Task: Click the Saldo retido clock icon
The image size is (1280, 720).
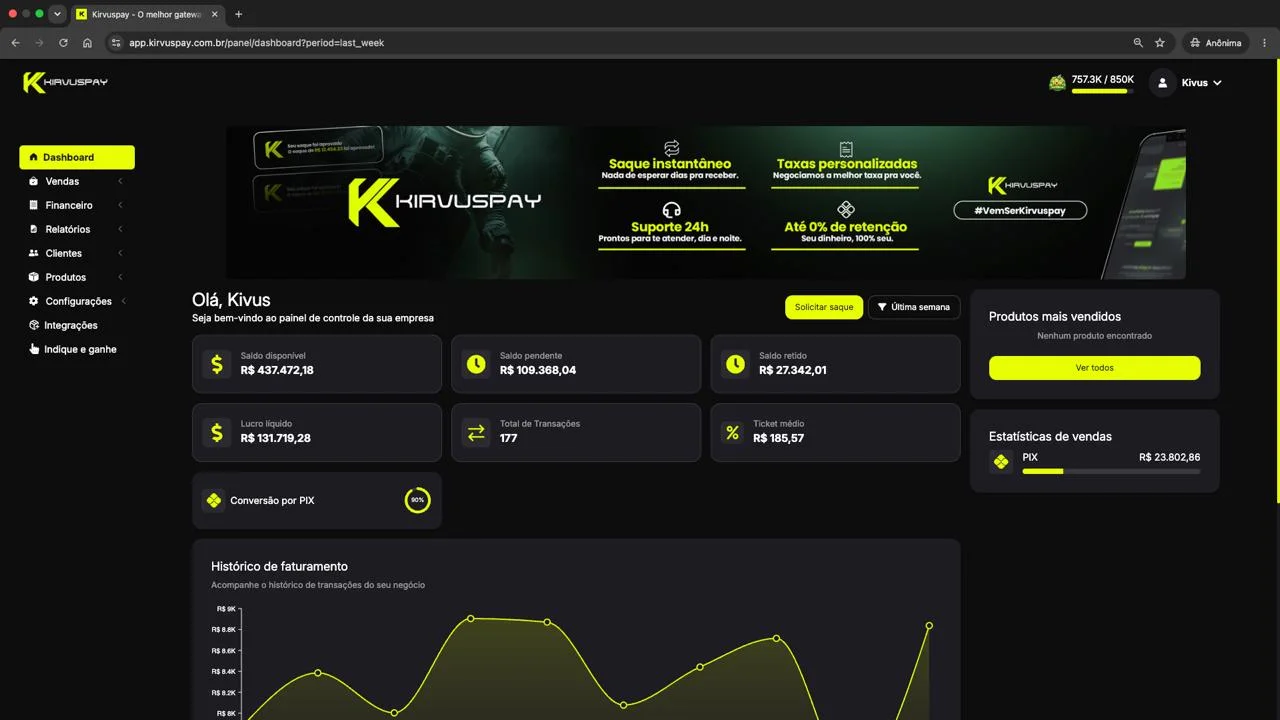Action: (735, 364)
